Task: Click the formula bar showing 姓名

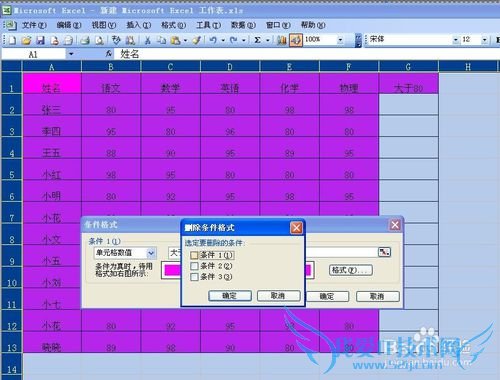Action: coord(306,54)
